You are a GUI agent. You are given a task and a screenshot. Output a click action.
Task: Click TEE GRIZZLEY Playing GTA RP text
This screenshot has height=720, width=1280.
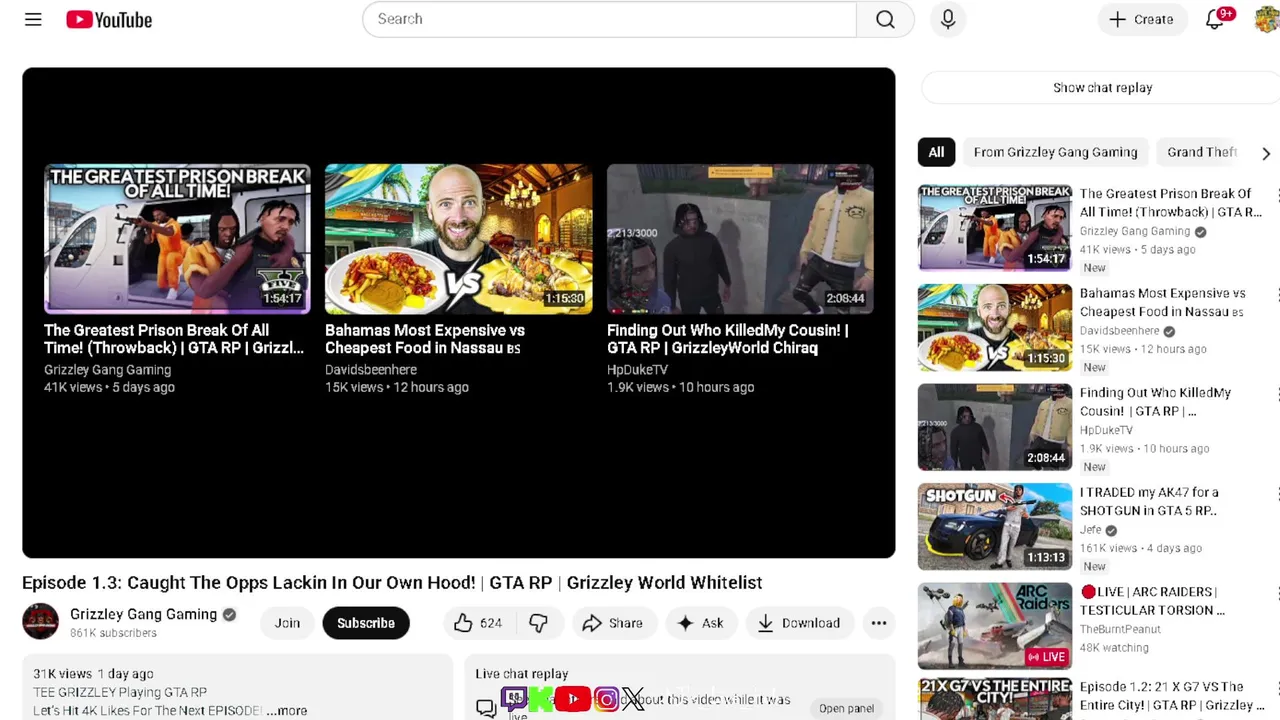(120, 692)
